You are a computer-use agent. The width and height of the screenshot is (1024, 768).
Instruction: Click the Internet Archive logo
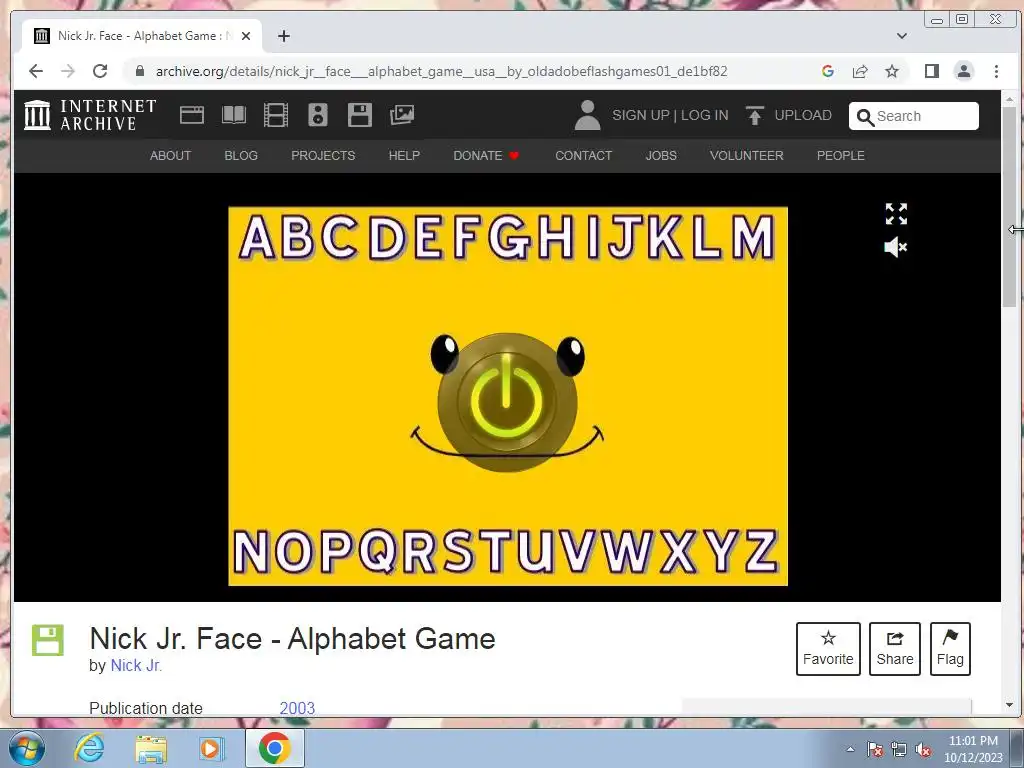(x=90, y=115)
